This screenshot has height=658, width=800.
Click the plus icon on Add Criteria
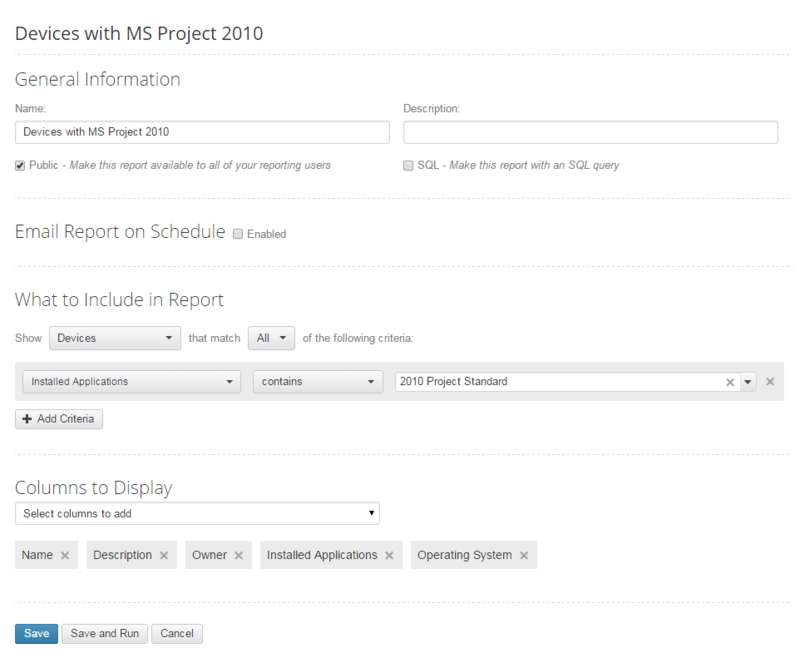pyautogui.click(x=27, y=419)
